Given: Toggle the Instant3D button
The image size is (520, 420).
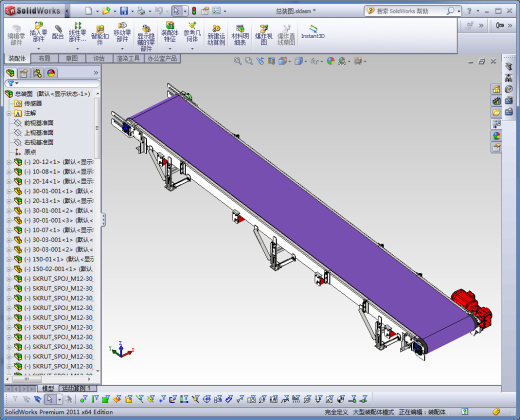Looking at the screenshot, I should click(313, 32).
